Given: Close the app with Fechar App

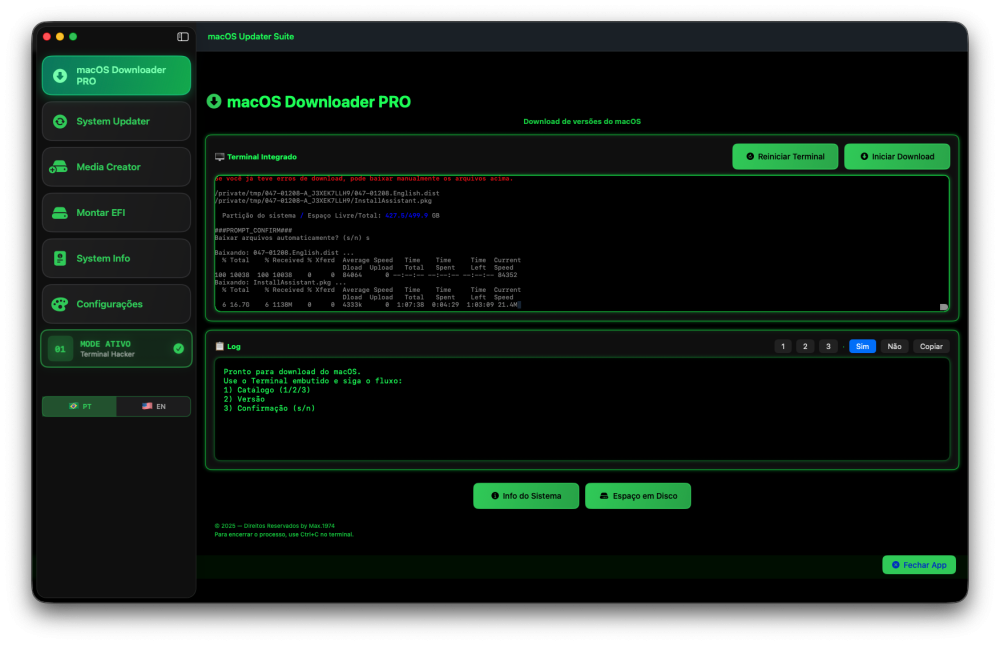Looking at the screenshot, I should [919, 565].
